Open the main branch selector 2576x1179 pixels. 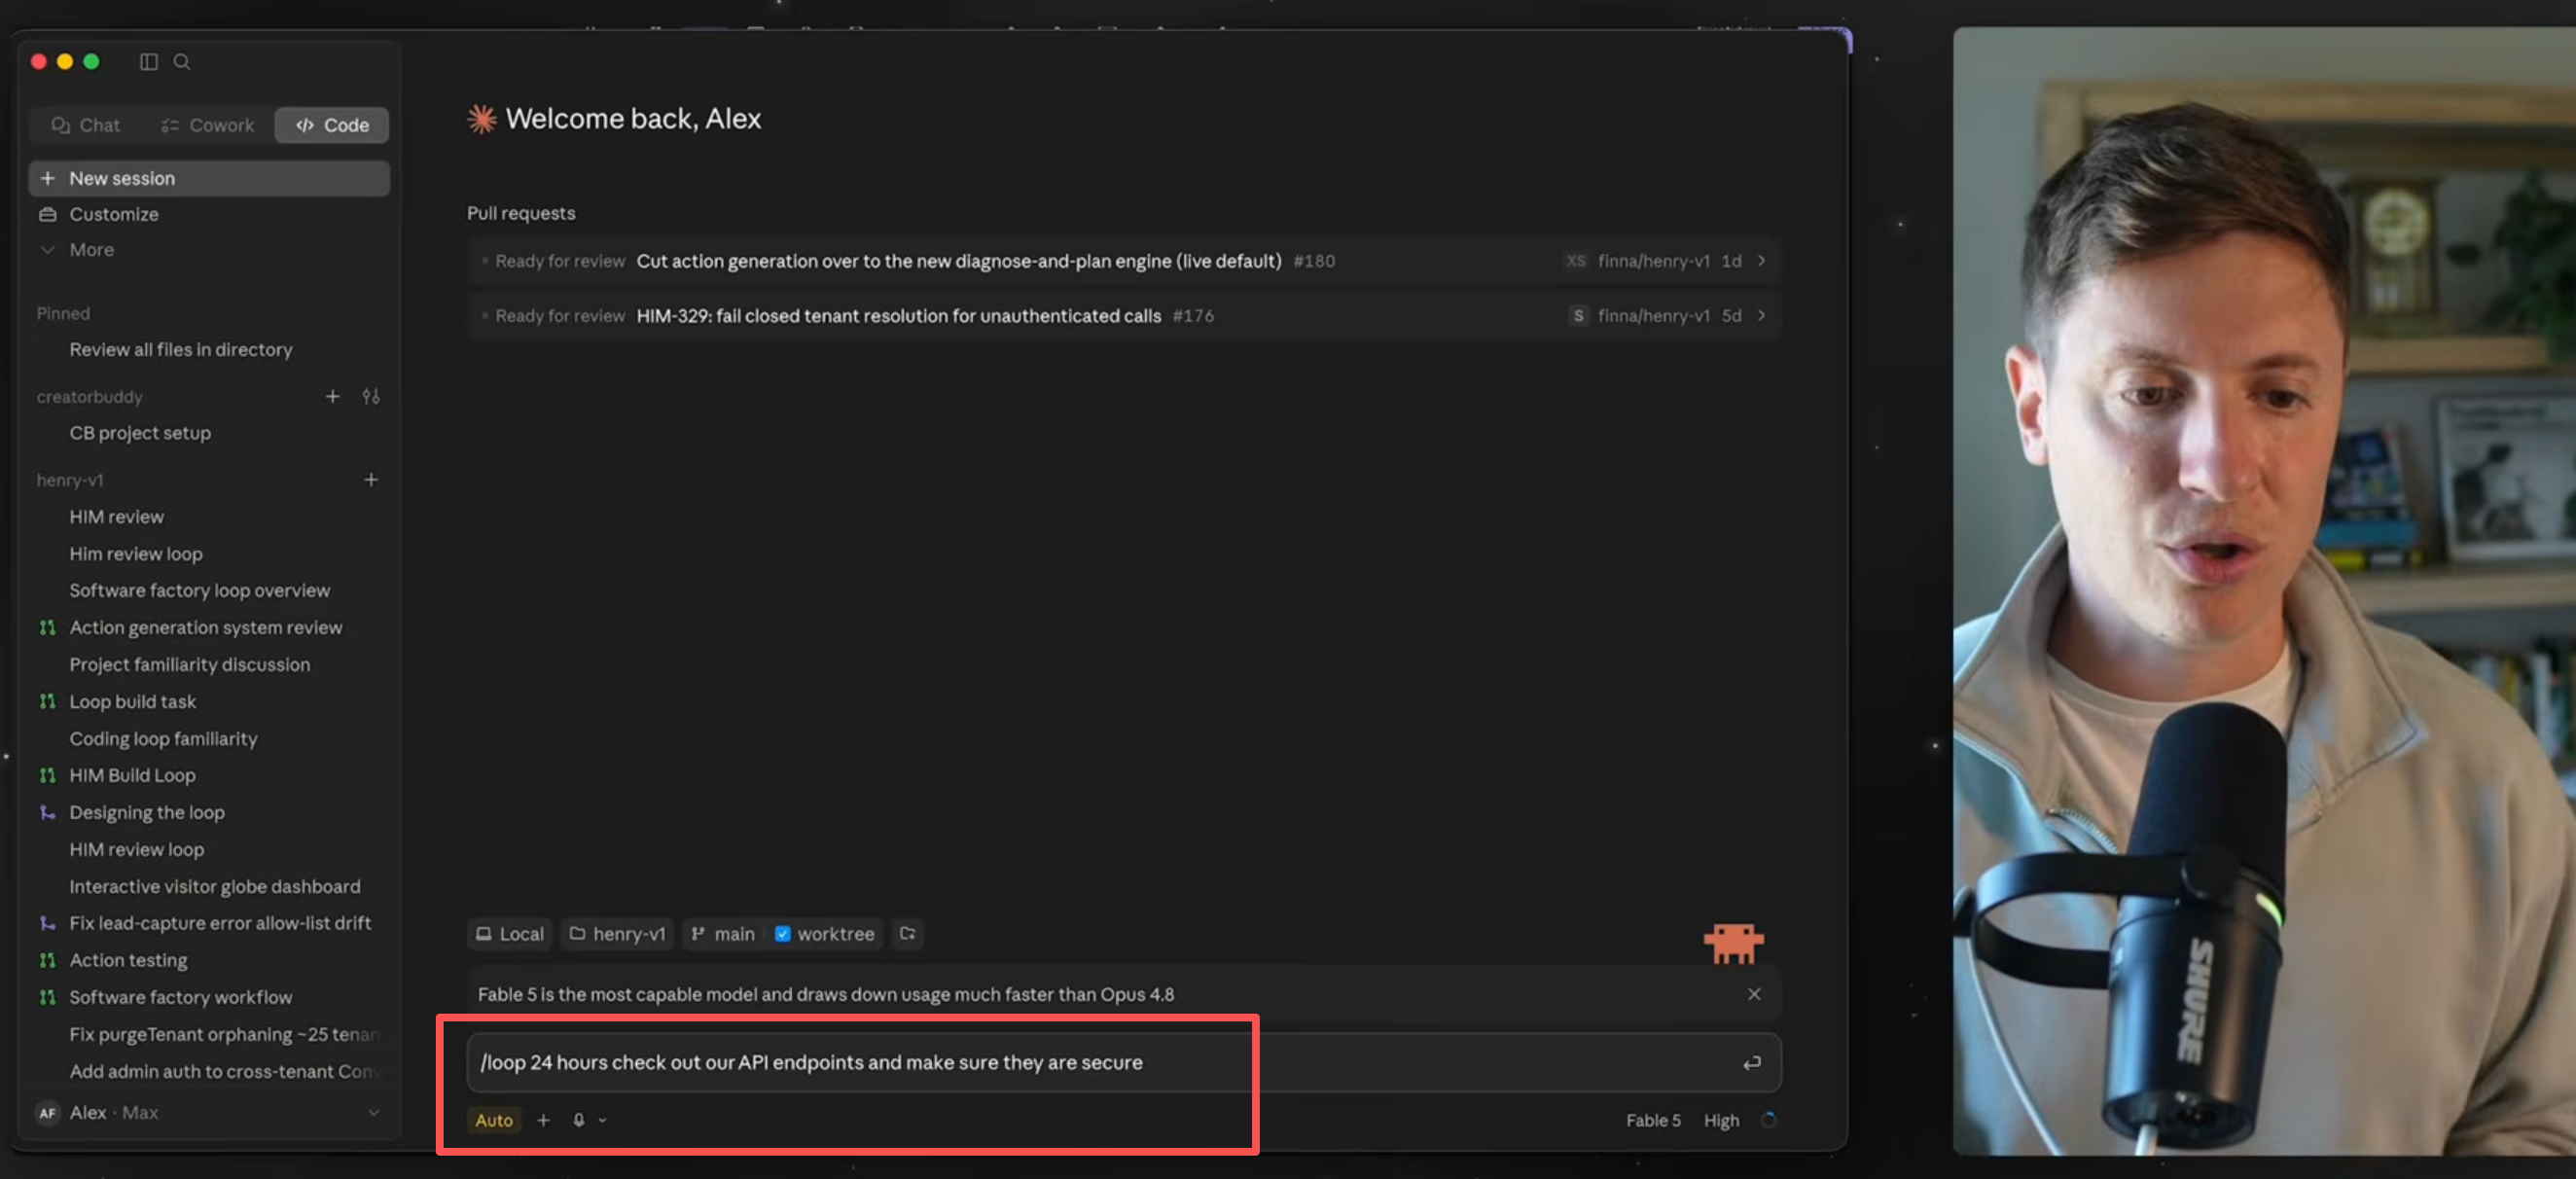coord(722,934)
